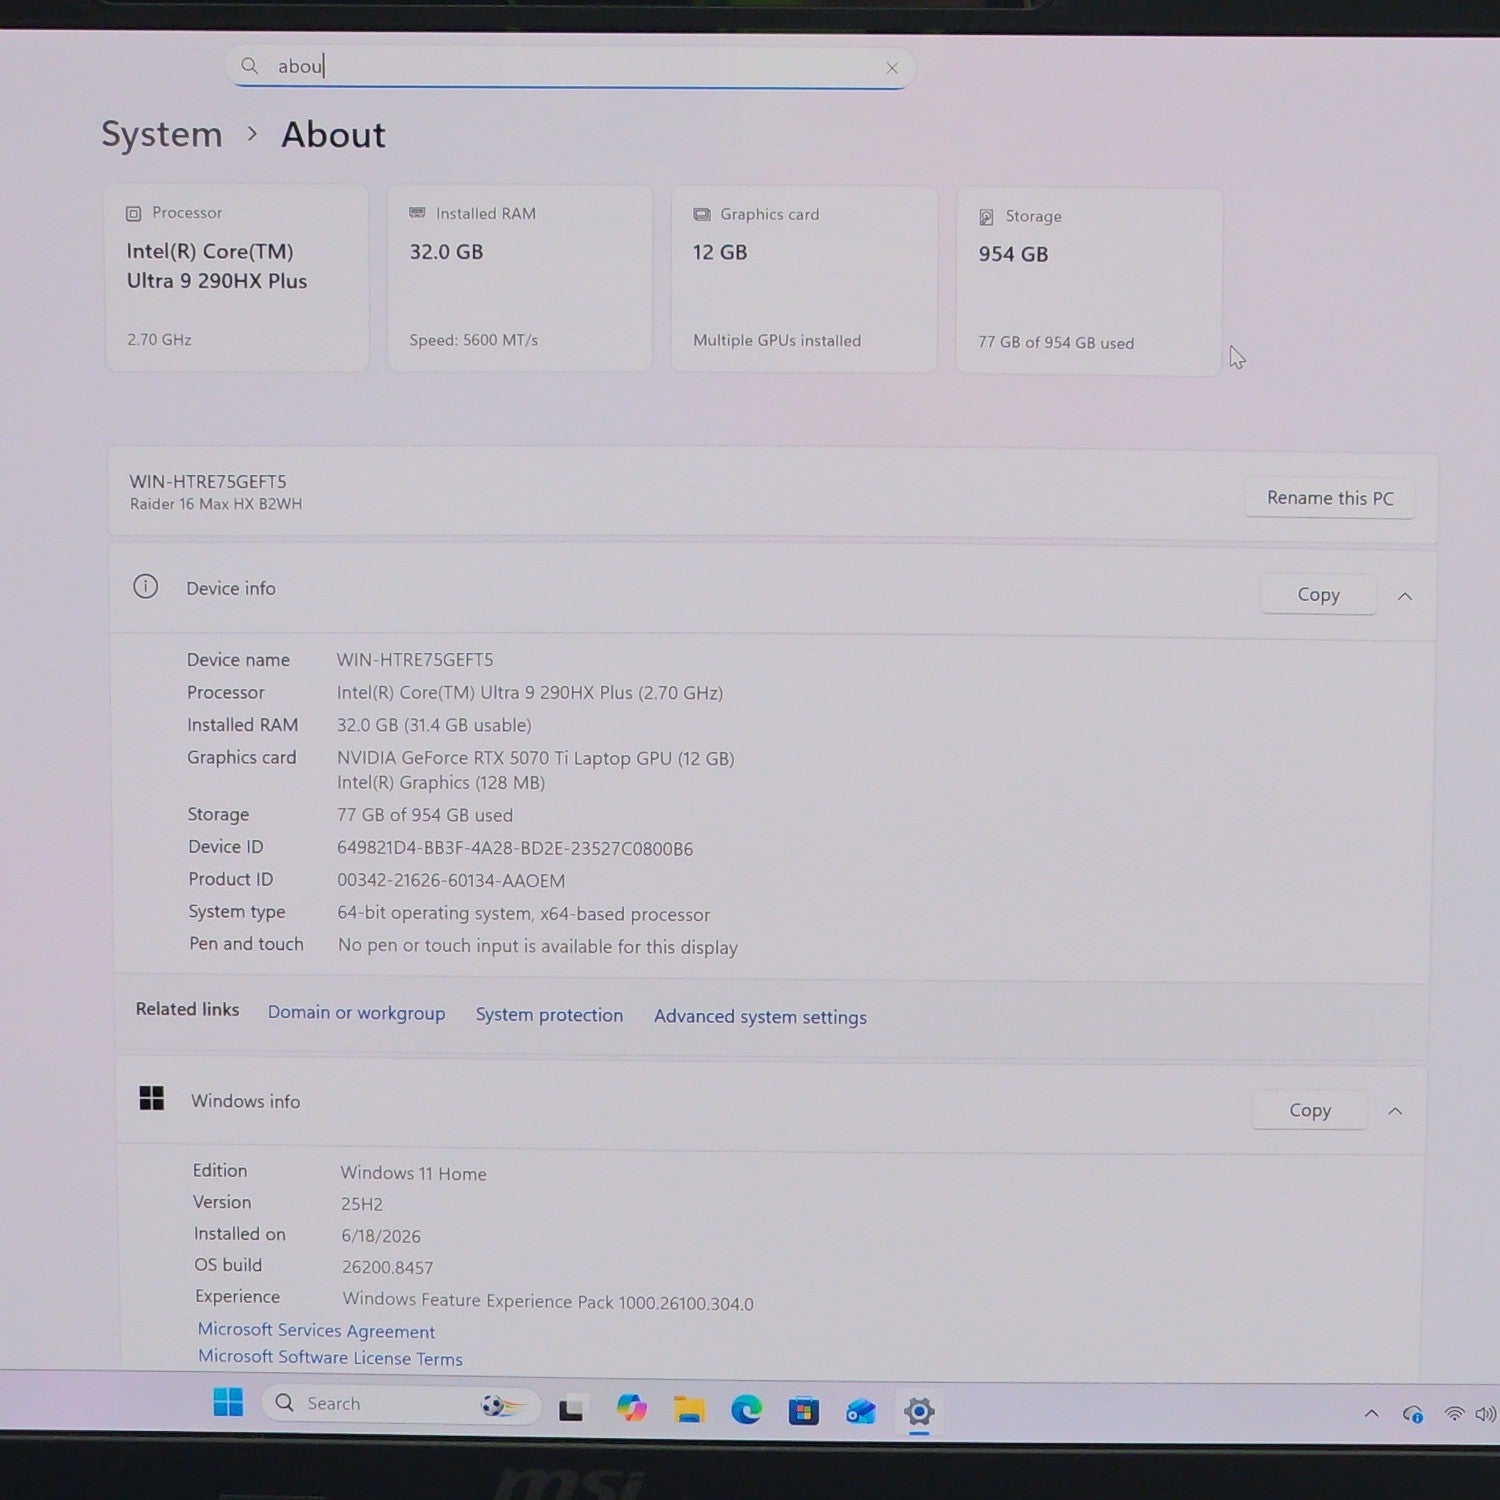
Task: Copy the Windows info details
Action: point(1309,1110)
